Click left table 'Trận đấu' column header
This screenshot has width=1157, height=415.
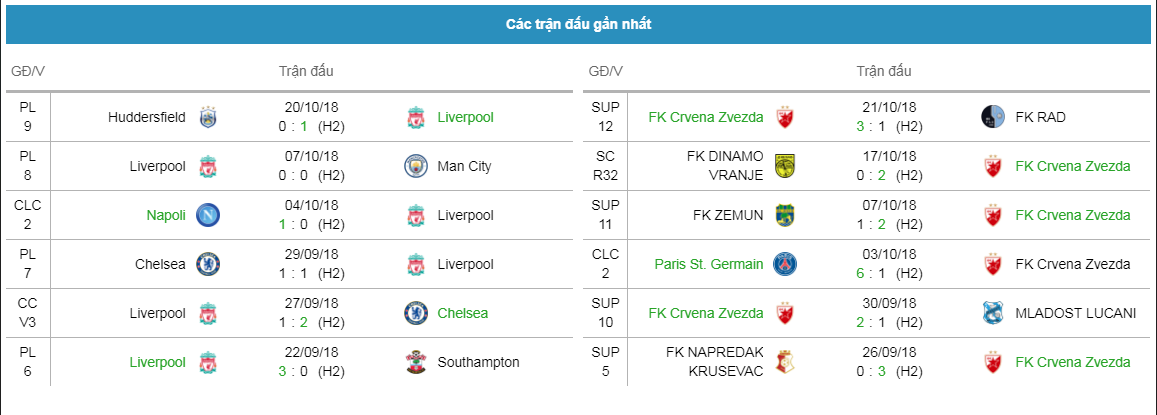pos(306,72)
